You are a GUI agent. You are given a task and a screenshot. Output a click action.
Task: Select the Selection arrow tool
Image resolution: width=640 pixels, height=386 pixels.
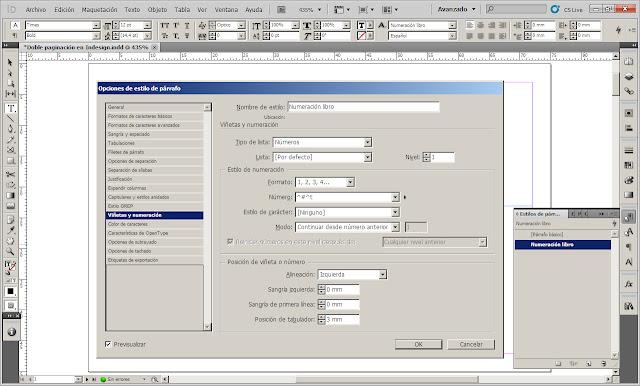[10, 62]
